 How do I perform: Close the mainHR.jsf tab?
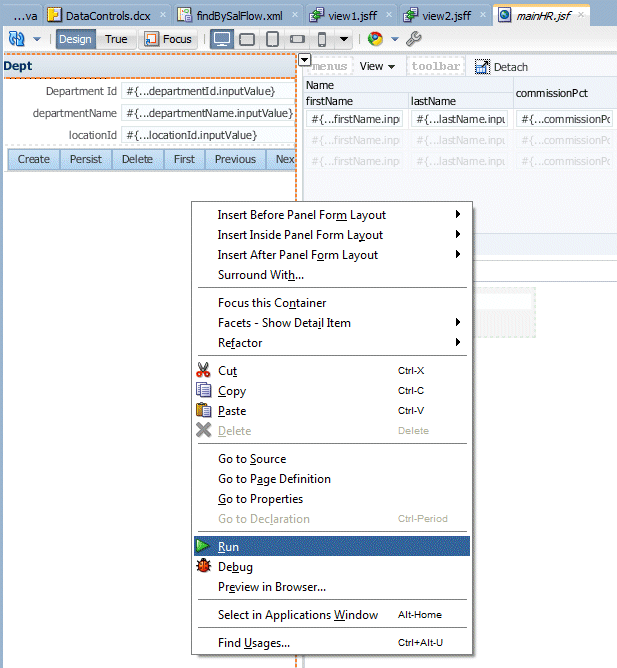(581, 15)
